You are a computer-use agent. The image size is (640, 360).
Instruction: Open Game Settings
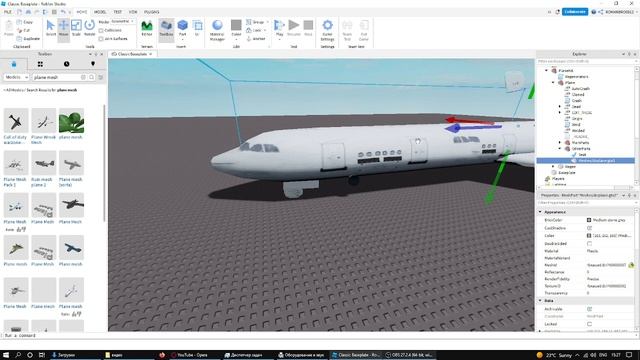pos(327,30)
